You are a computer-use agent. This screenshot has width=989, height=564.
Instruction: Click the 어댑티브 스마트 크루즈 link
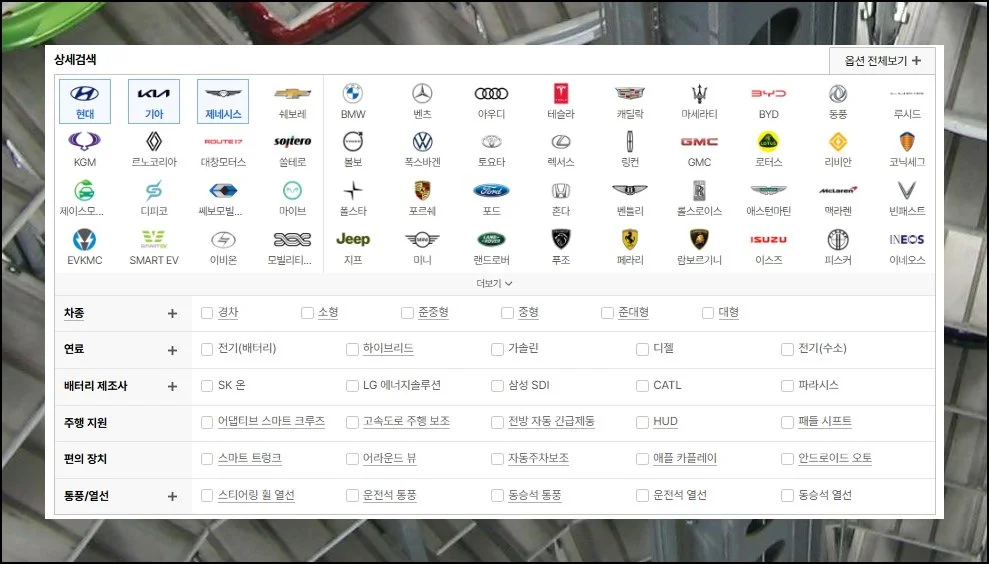(271, 422)
